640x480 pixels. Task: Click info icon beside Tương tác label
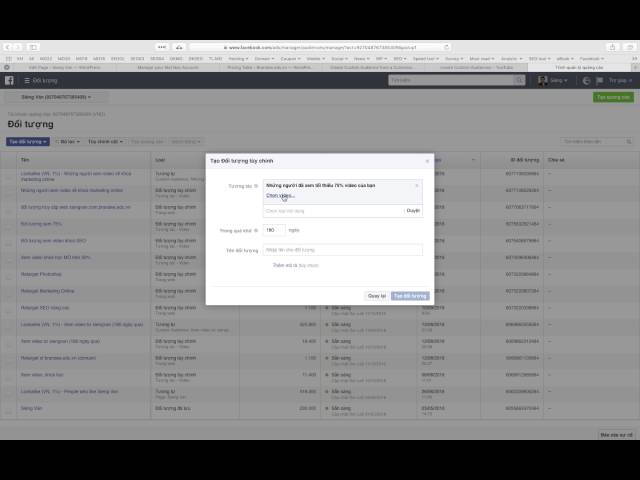(256, 186)
